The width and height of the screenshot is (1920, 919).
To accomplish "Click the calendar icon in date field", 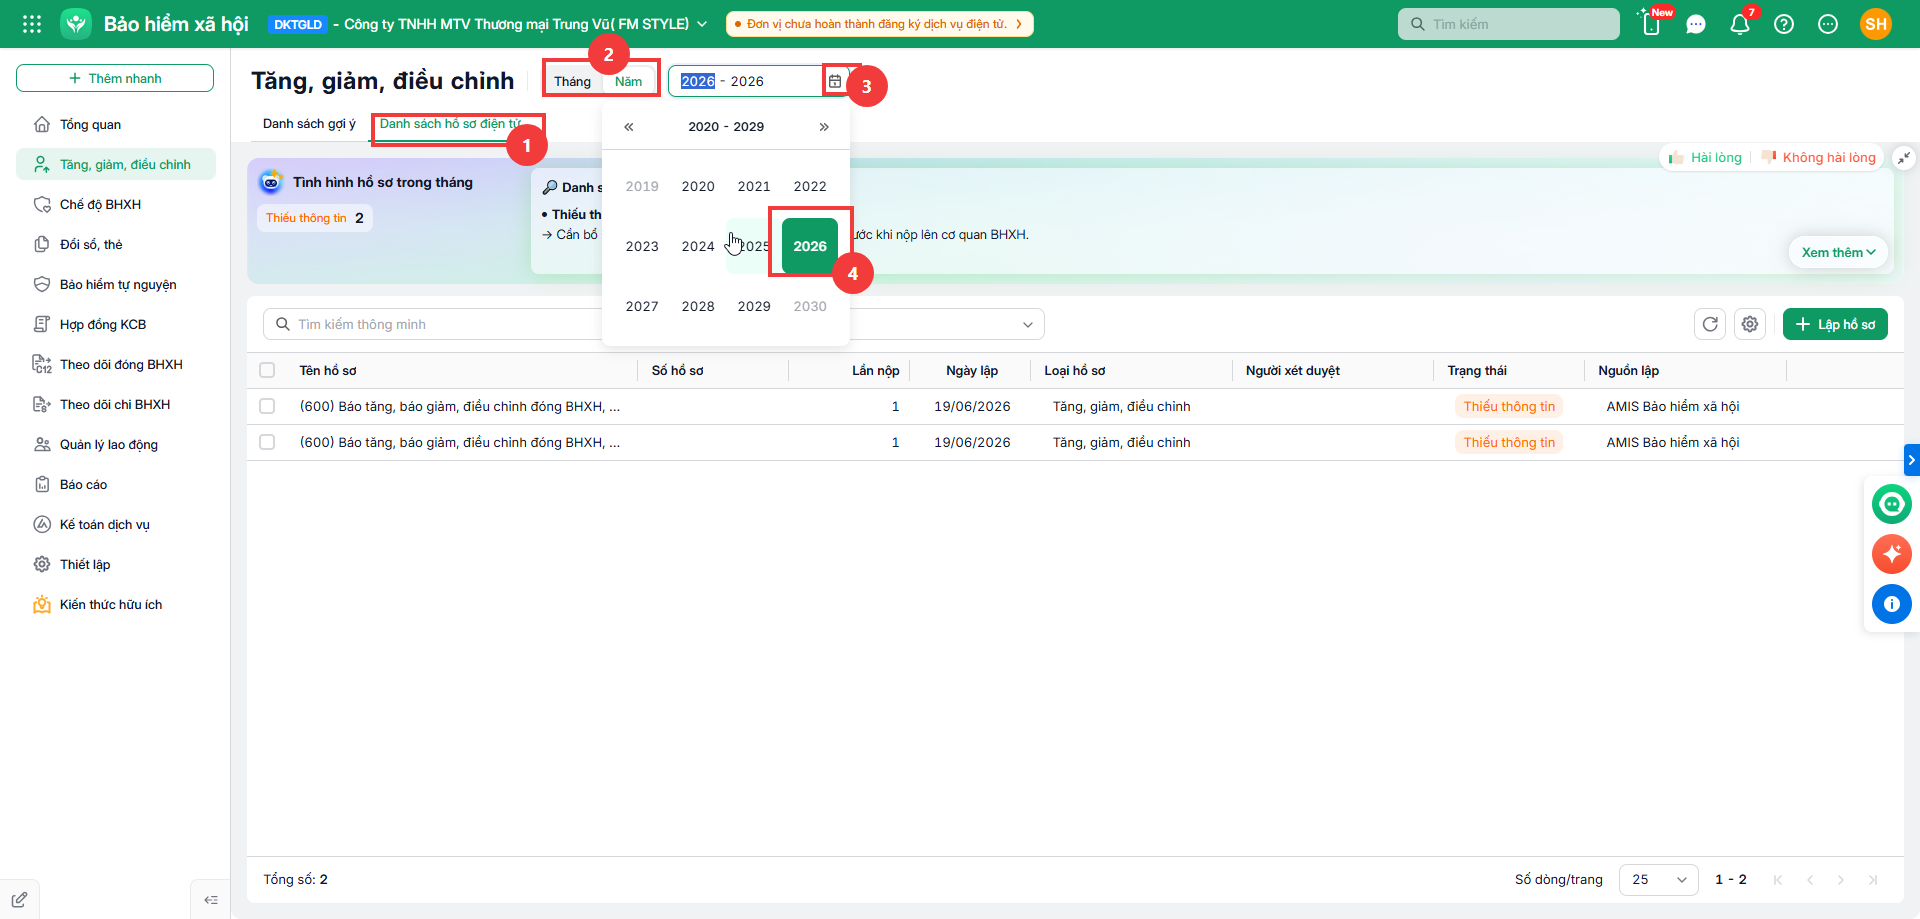I will (835, 81).
